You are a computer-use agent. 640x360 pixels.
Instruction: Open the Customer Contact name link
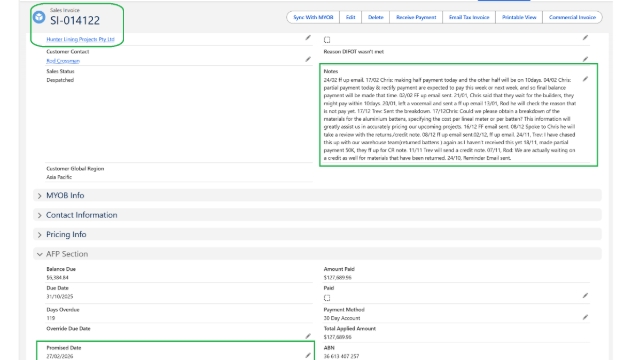coord(63,61)
